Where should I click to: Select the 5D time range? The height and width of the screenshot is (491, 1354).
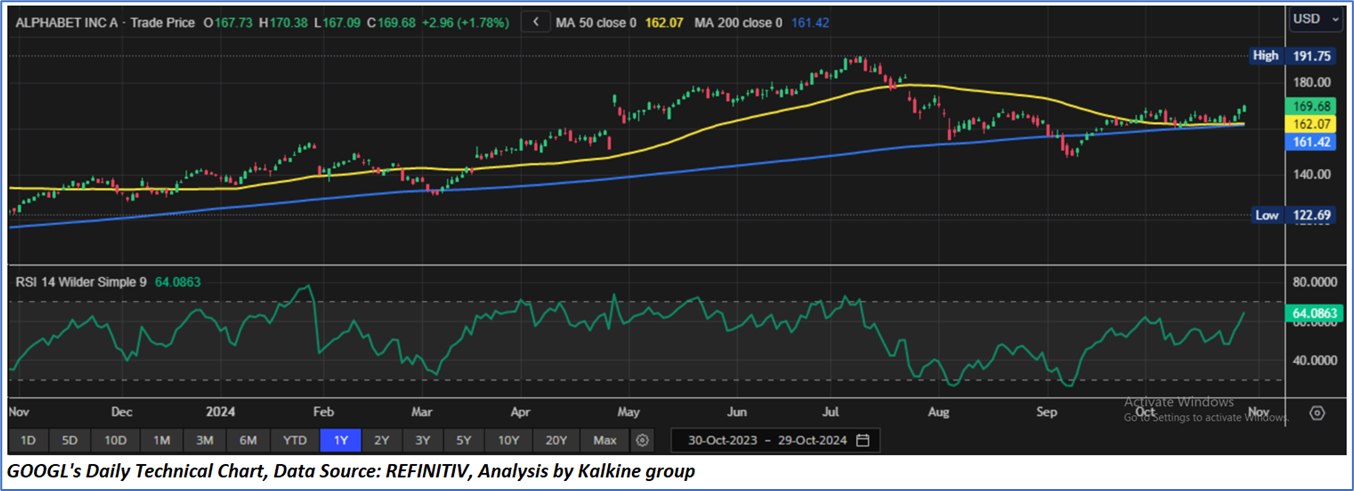[69, 440]
